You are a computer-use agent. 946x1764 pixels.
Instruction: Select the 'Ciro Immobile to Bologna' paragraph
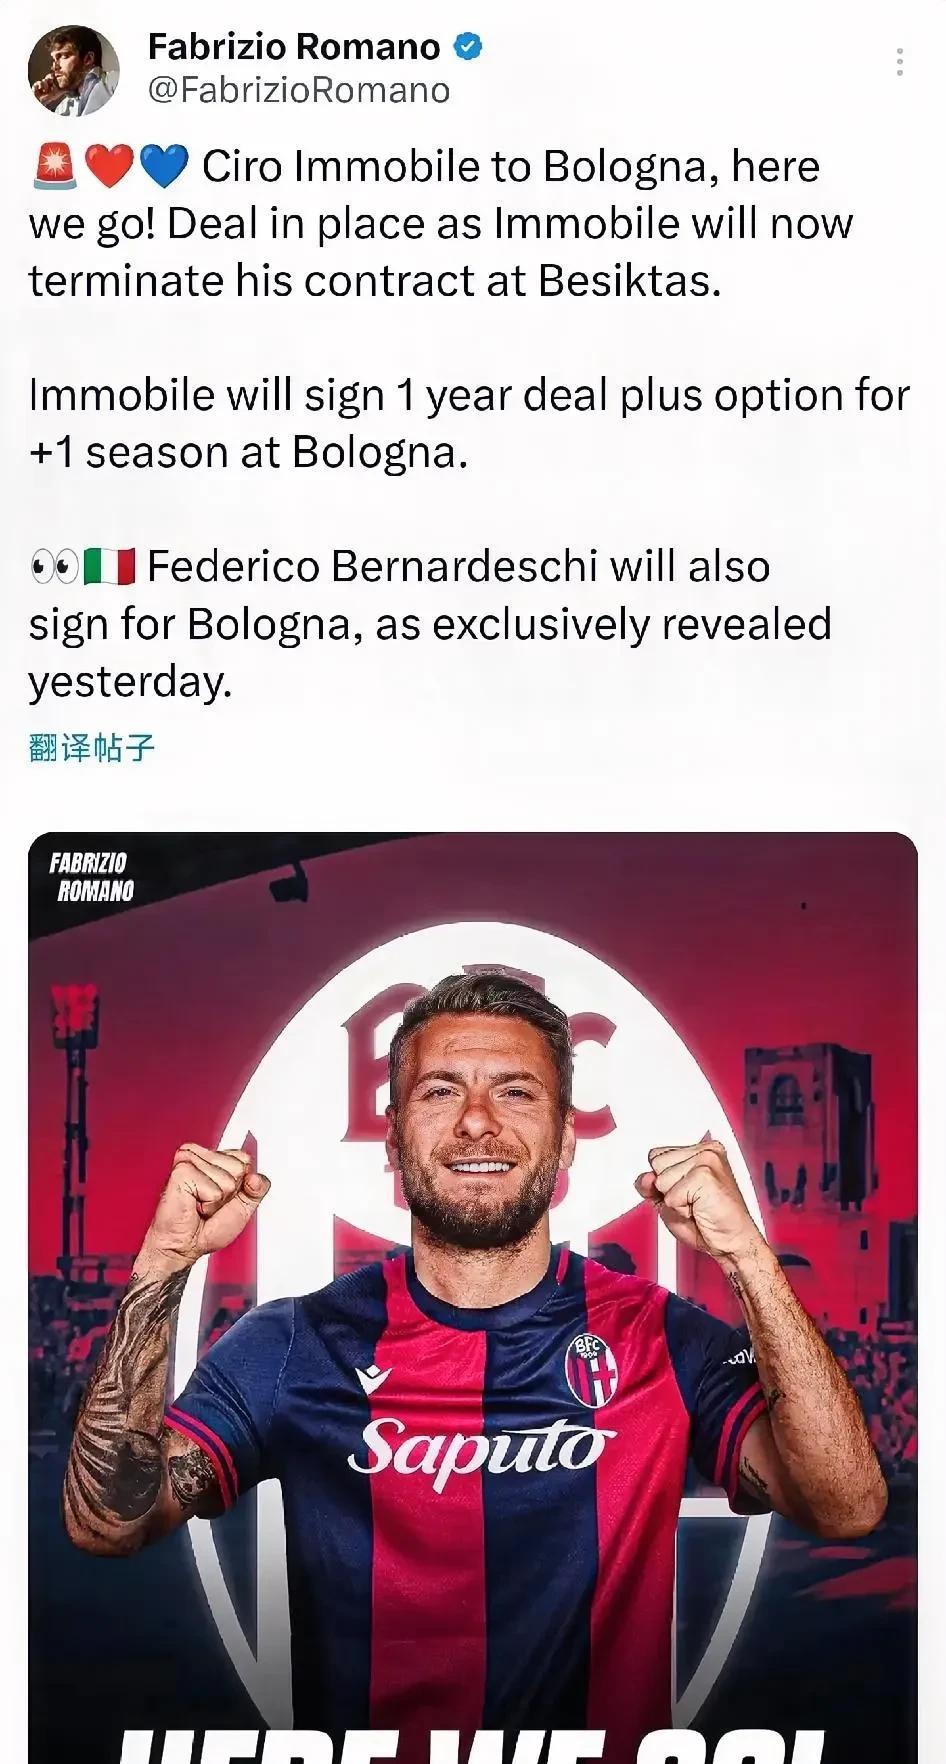coord(440,223)
